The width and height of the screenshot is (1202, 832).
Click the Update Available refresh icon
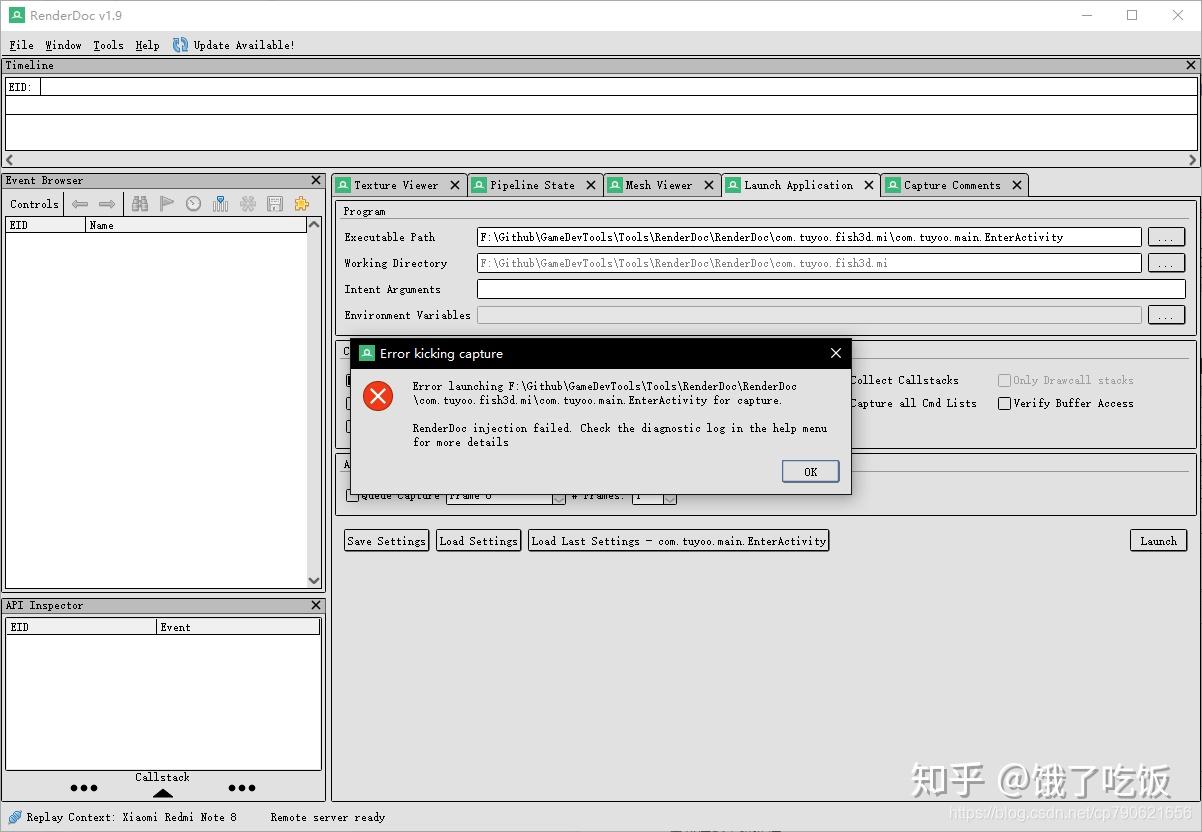[180, 44]
